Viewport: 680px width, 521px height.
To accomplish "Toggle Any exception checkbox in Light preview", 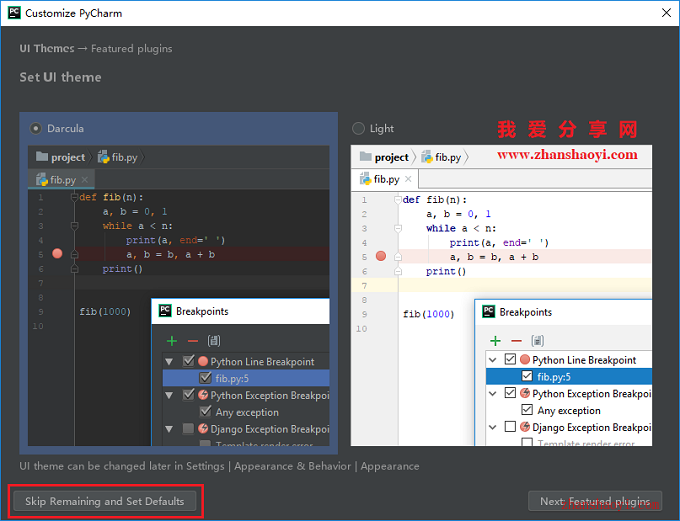I will pos(527,410).
